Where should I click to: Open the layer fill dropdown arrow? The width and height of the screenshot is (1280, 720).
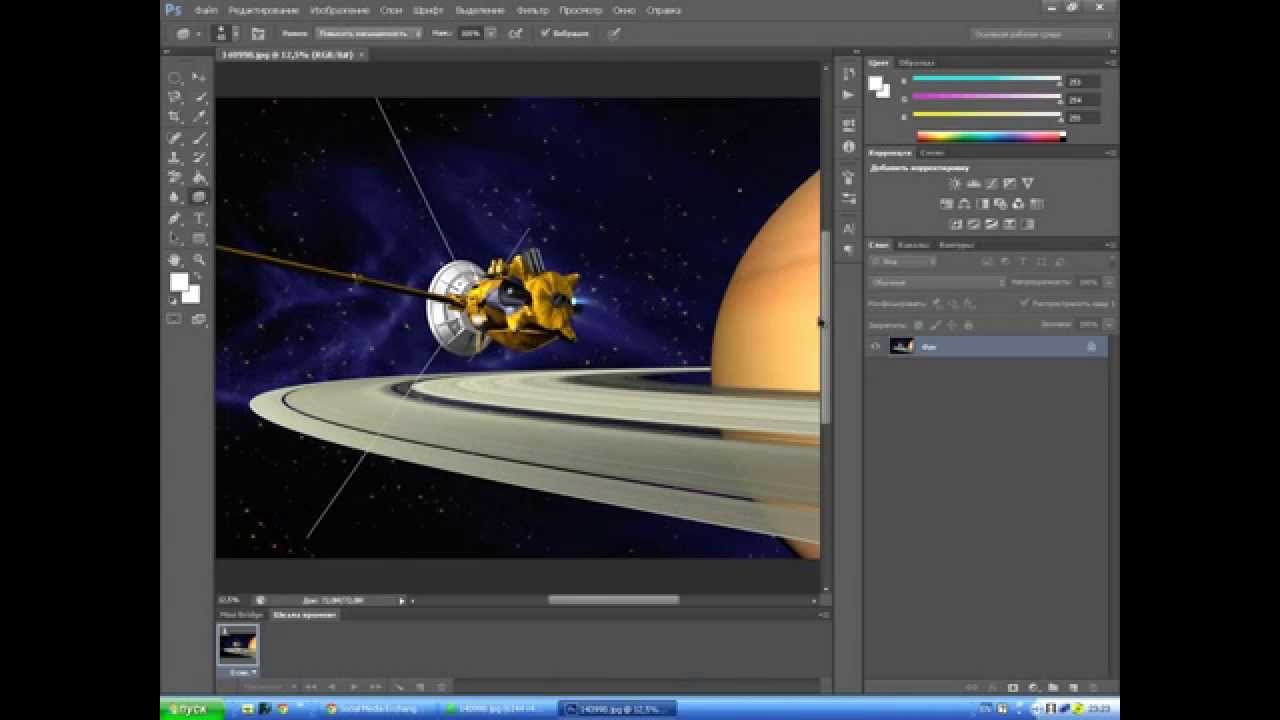pyautogui.click(x=1109, y=325)
